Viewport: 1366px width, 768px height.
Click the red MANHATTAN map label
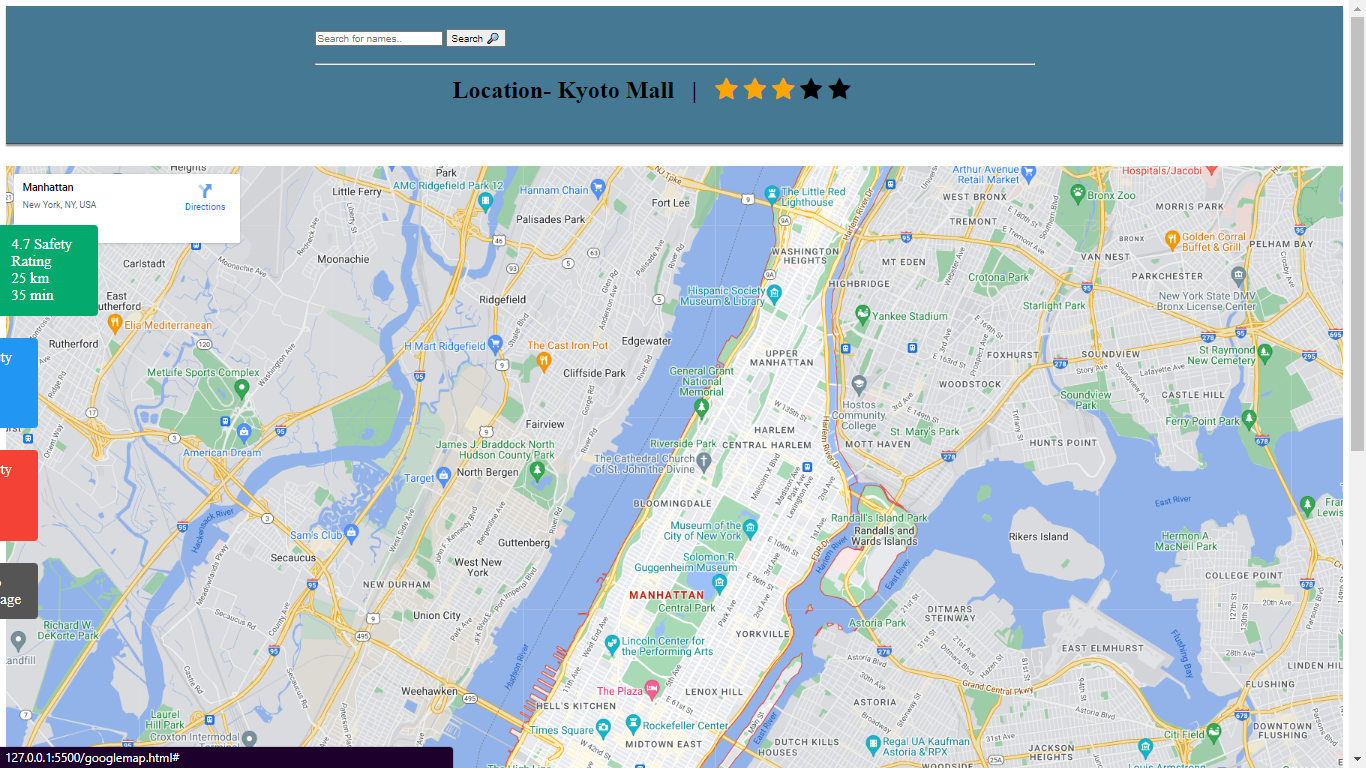click(x=666, y=595)
